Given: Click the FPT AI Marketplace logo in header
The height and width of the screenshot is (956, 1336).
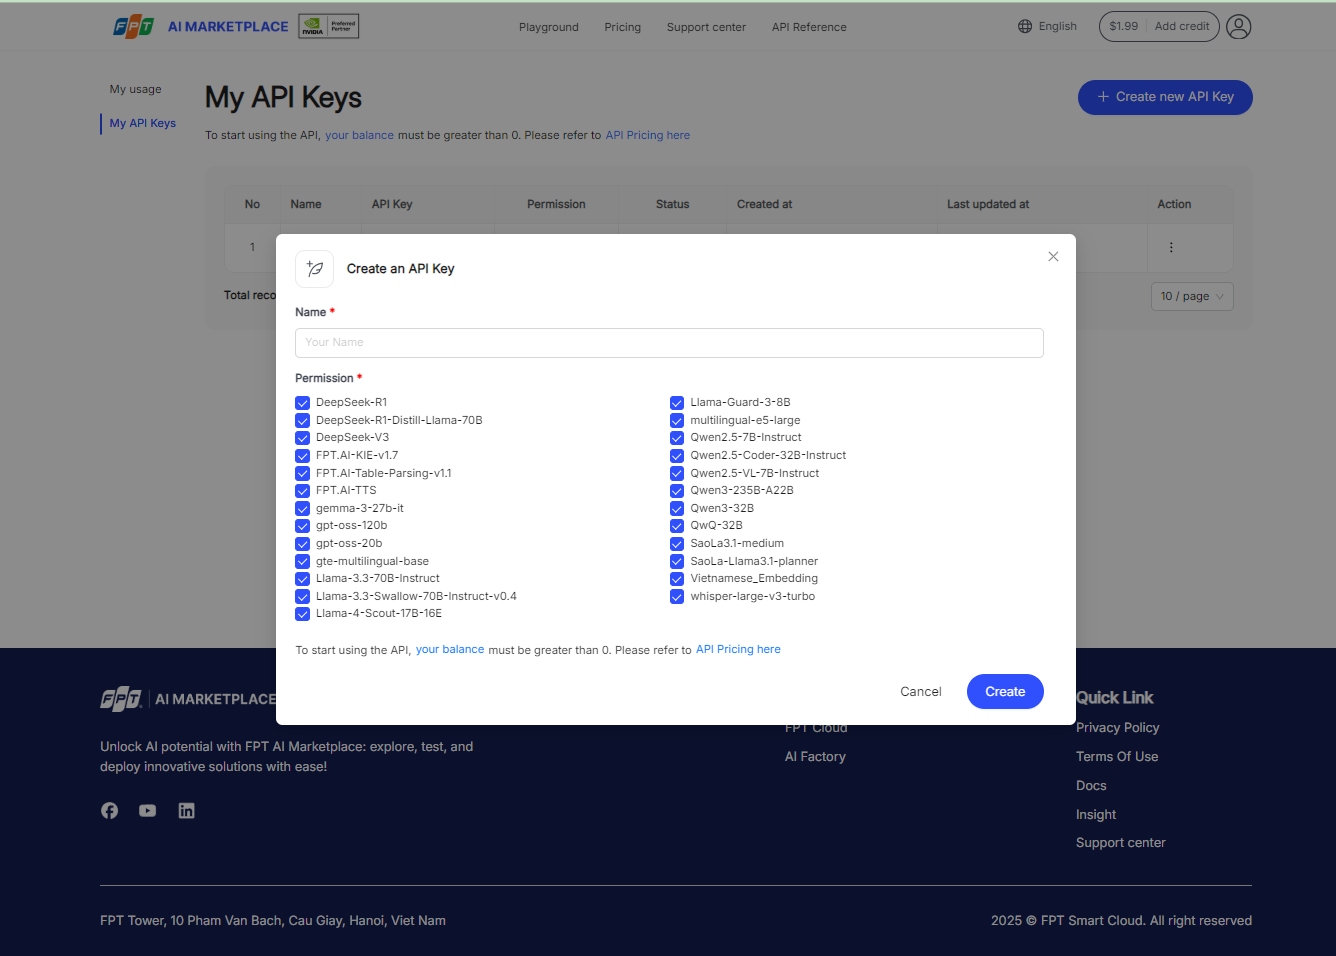Looking at the screenshot, I should [201, 27].
